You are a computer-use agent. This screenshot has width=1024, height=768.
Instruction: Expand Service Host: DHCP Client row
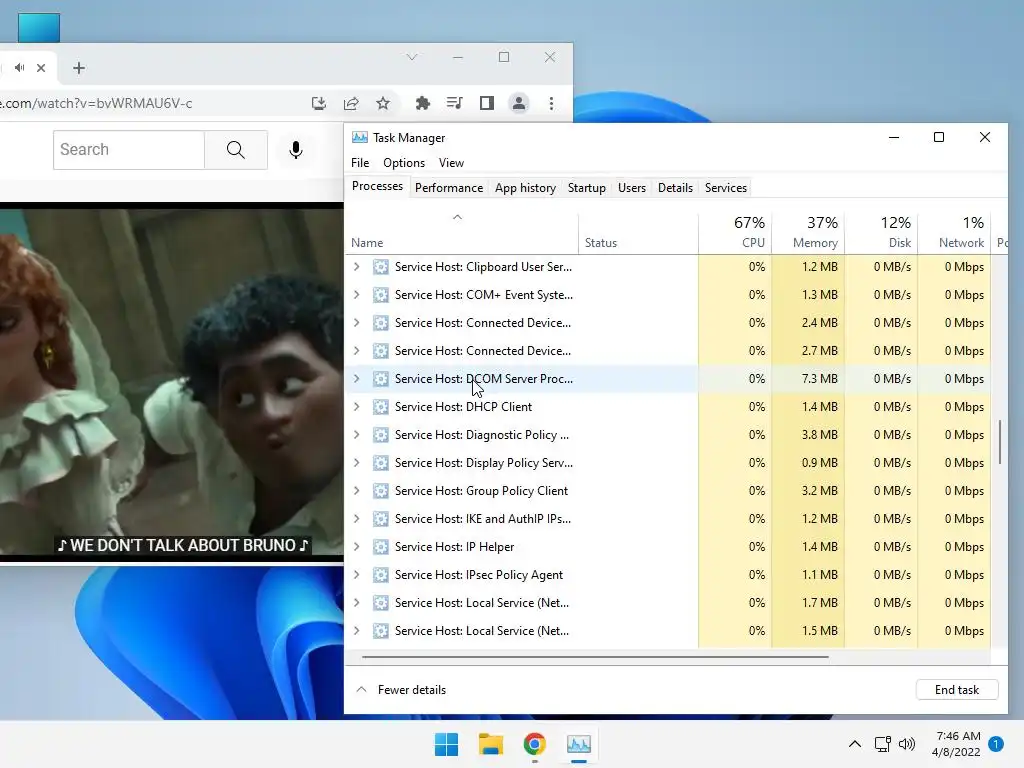click(357, 406)
